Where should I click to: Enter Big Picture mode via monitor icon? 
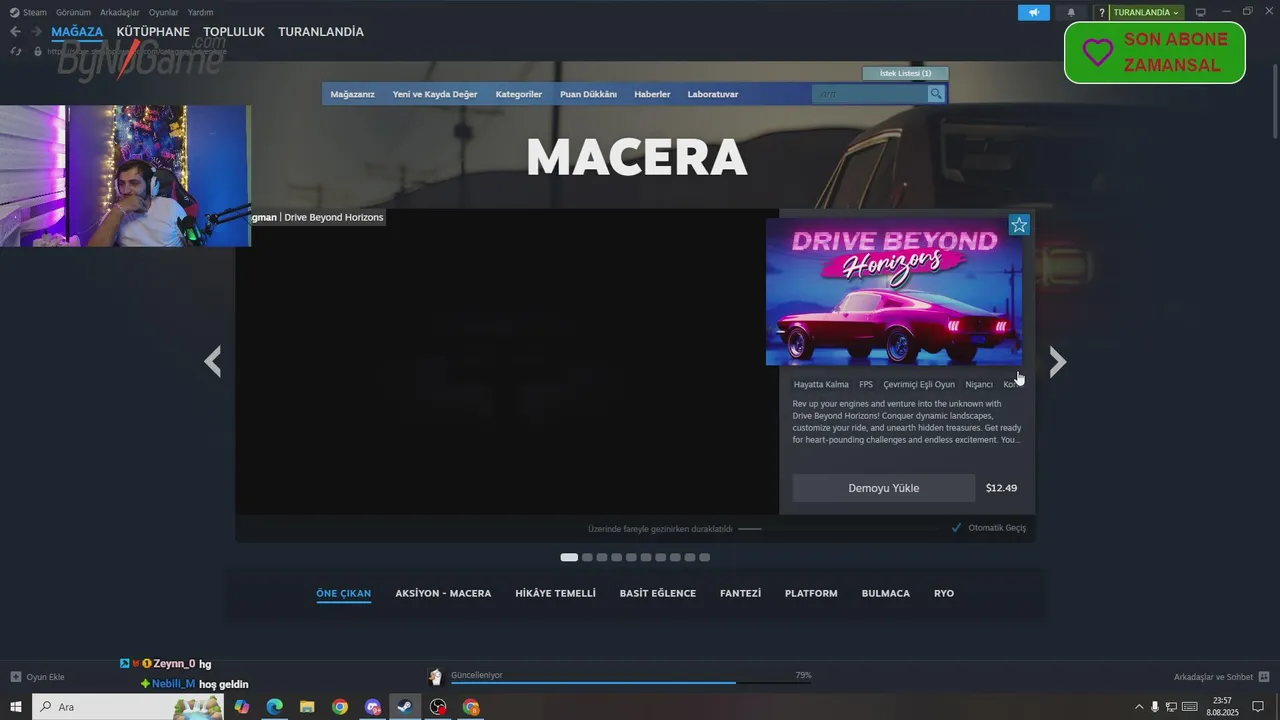click(1201, 12)
